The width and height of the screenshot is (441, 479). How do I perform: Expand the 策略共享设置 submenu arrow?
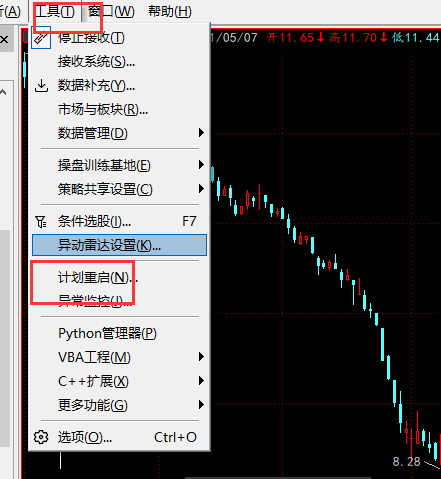pos(201,189)
